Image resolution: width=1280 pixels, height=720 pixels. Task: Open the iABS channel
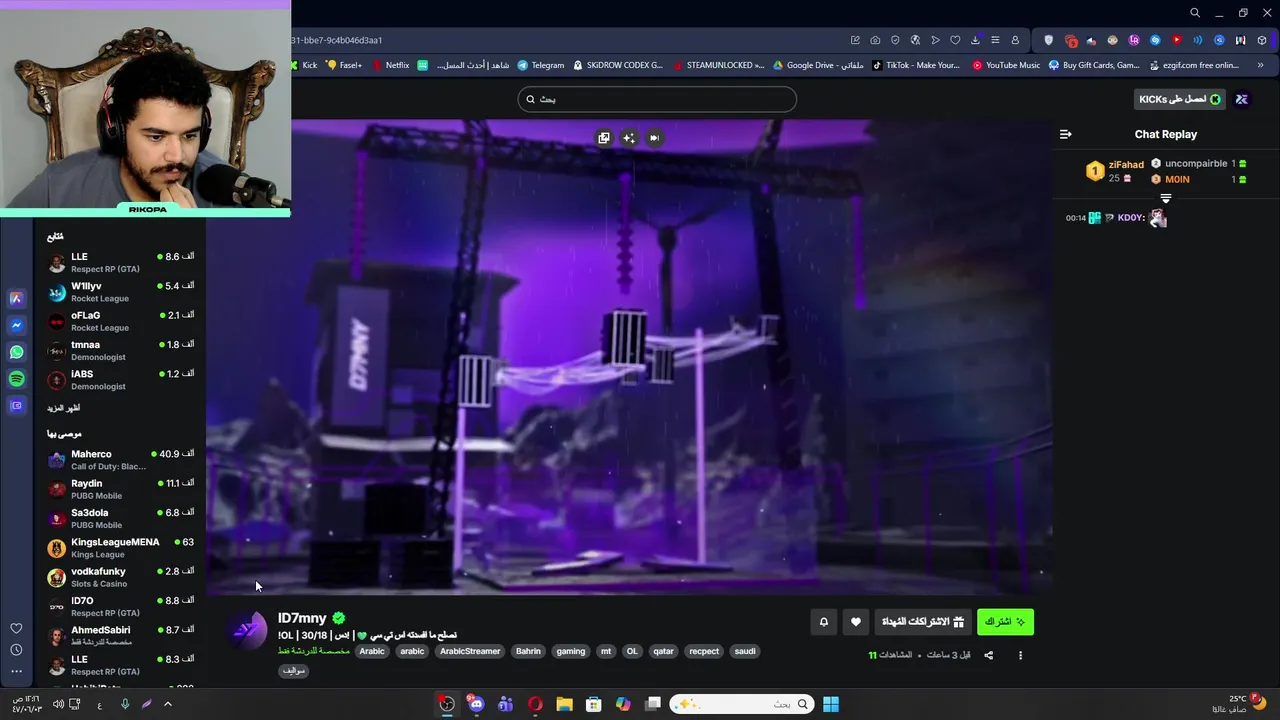coord(120,380)
